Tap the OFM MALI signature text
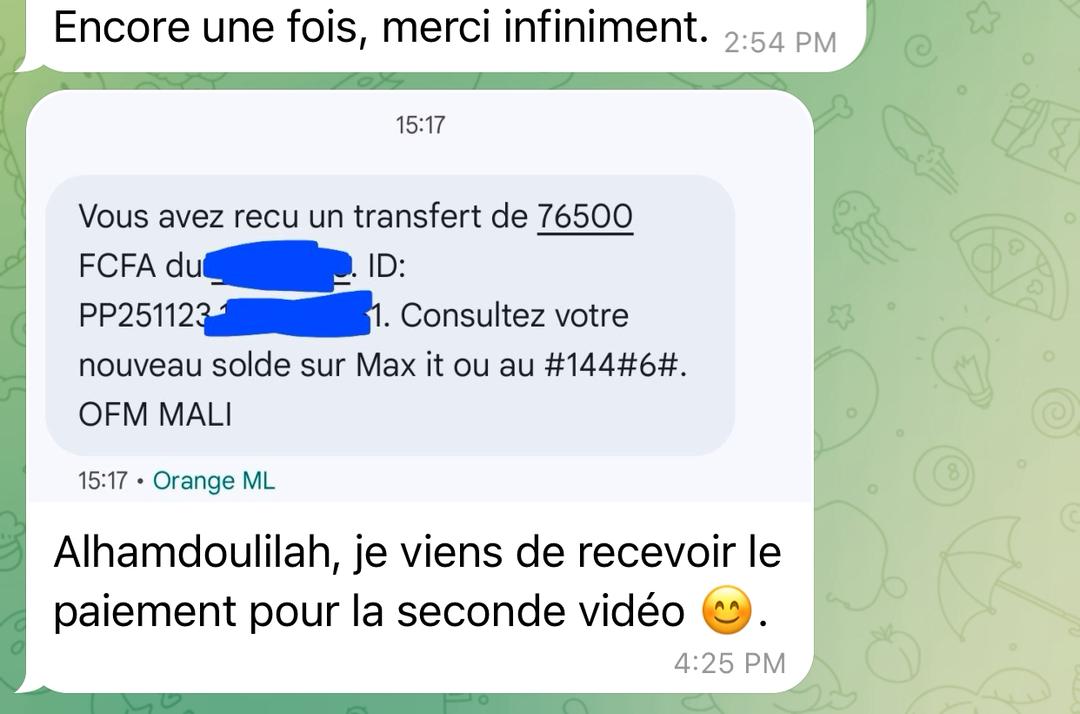1080x714 pixels. point(155,414)
